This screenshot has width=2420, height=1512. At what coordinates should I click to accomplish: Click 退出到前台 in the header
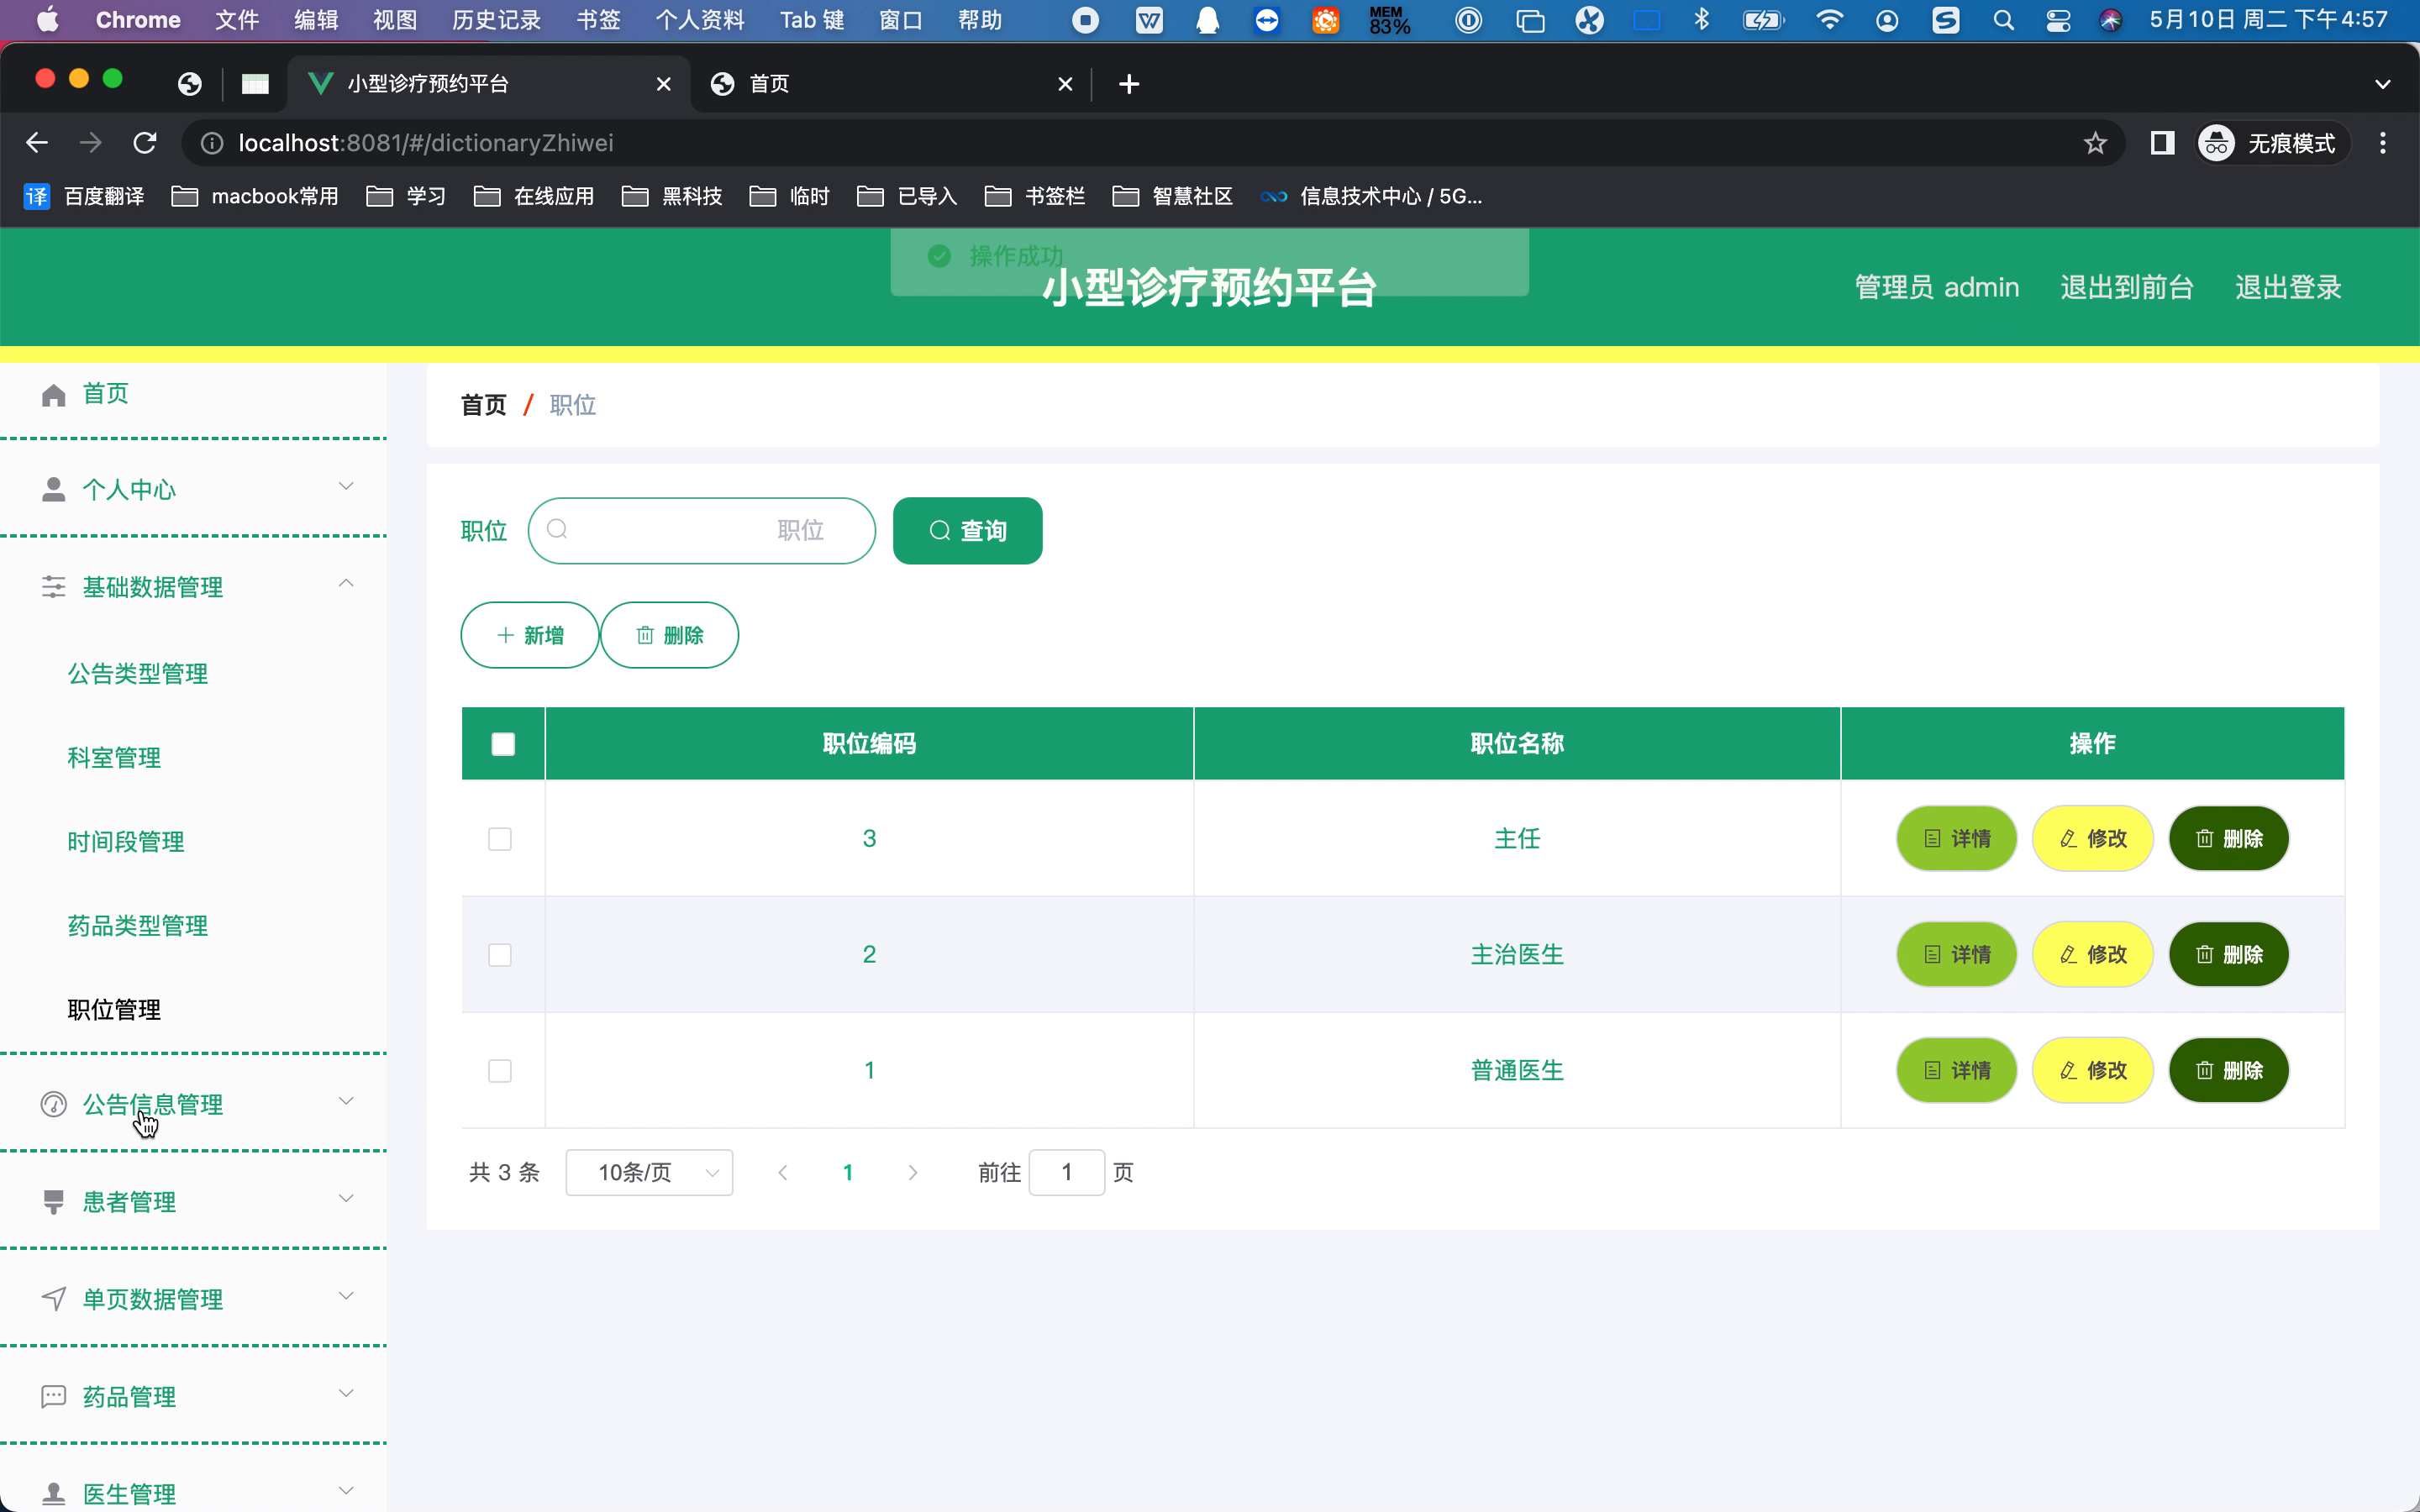pos(2127,288)
